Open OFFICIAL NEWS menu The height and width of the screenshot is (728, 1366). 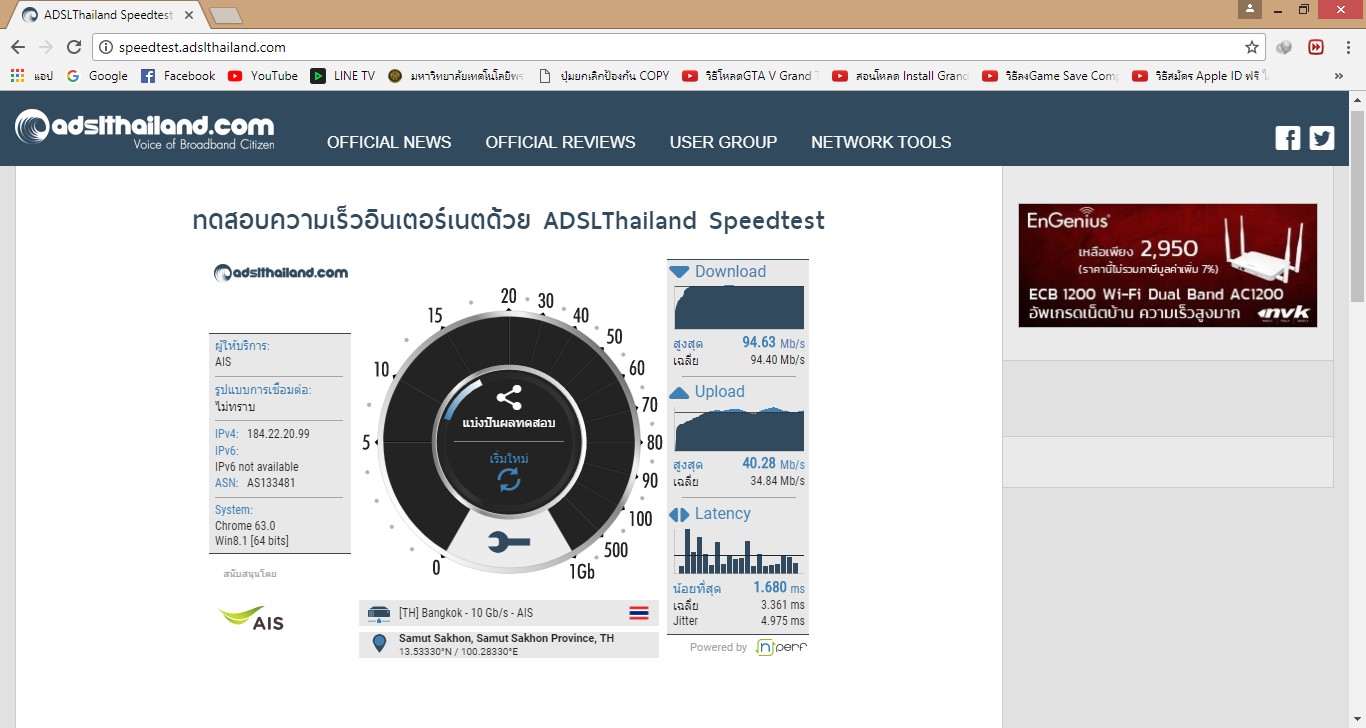pos(389,142)
